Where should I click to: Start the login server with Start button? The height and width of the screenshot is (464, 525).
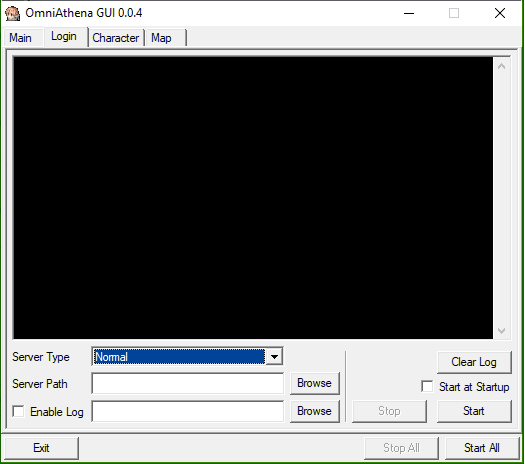[x=474, y=411]
